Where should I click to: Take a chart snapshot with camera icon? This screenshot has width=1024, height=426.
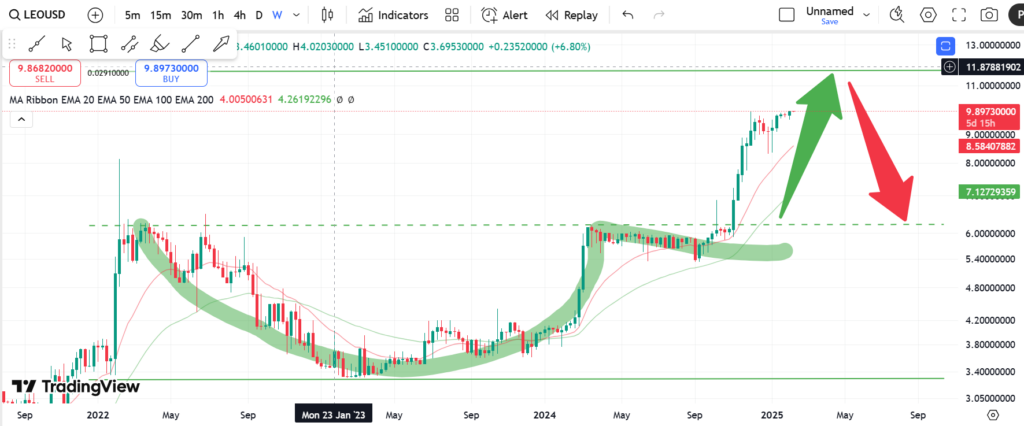point(988,15)
